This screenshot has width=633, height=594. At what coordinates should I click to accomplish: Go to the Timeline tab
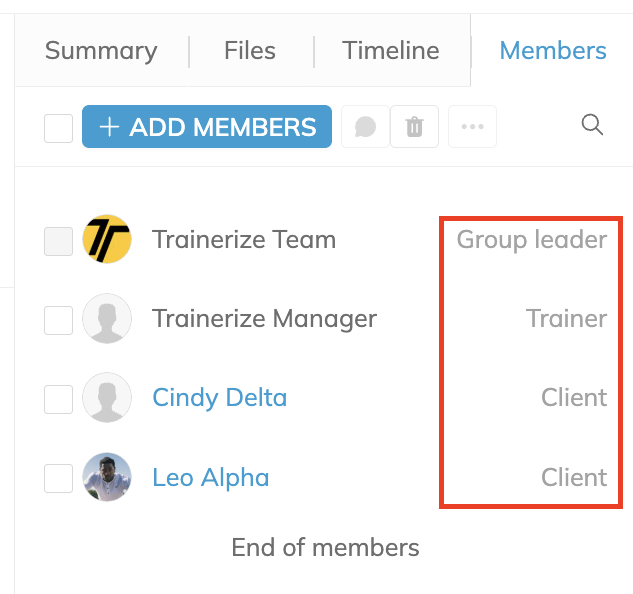pos(390,51)
